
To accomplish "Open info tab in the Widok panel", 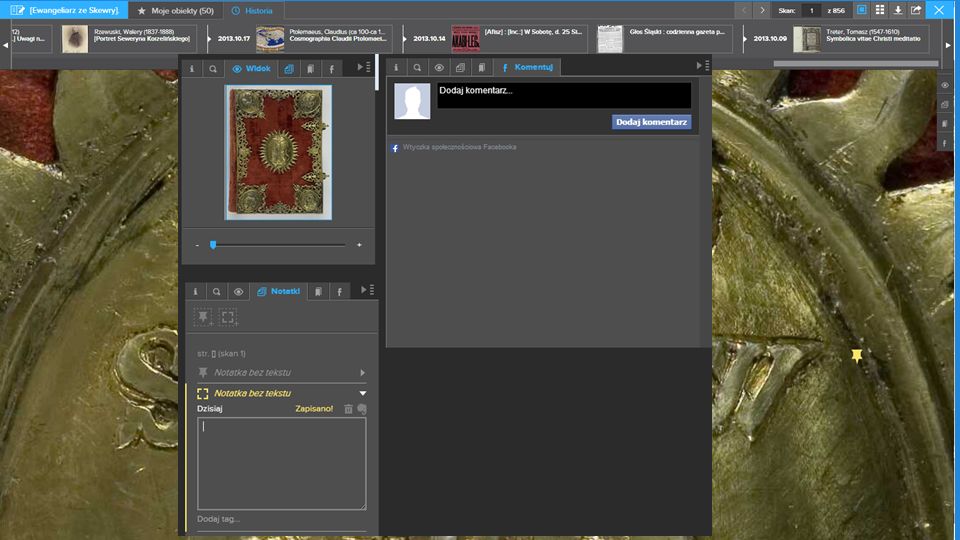I will pyautogui.click(x=192, y=69).
